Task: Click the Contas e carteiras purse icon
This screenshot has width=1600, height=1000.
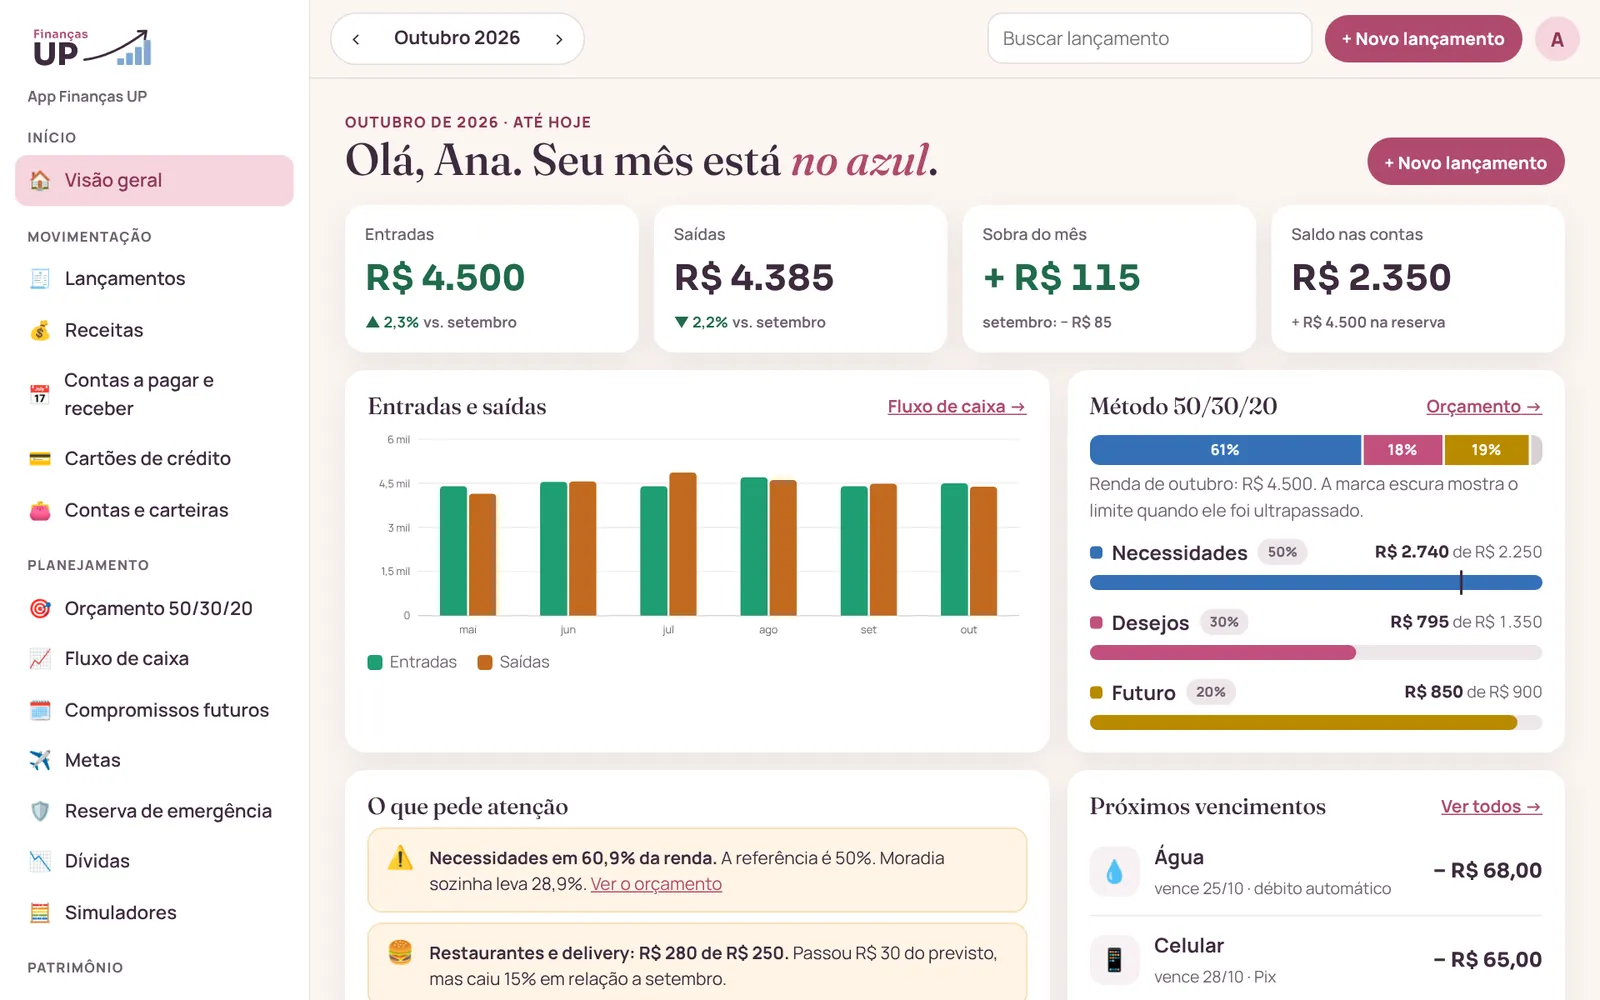Action: 40,510
